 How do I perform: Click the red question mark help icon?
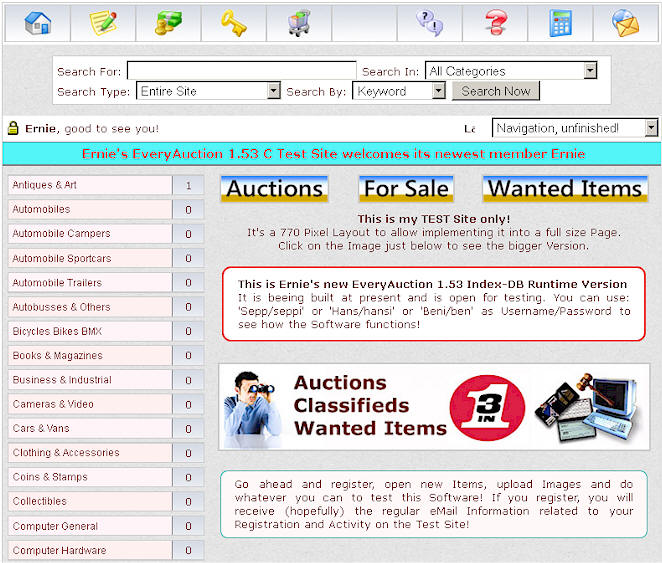[495, 23]
